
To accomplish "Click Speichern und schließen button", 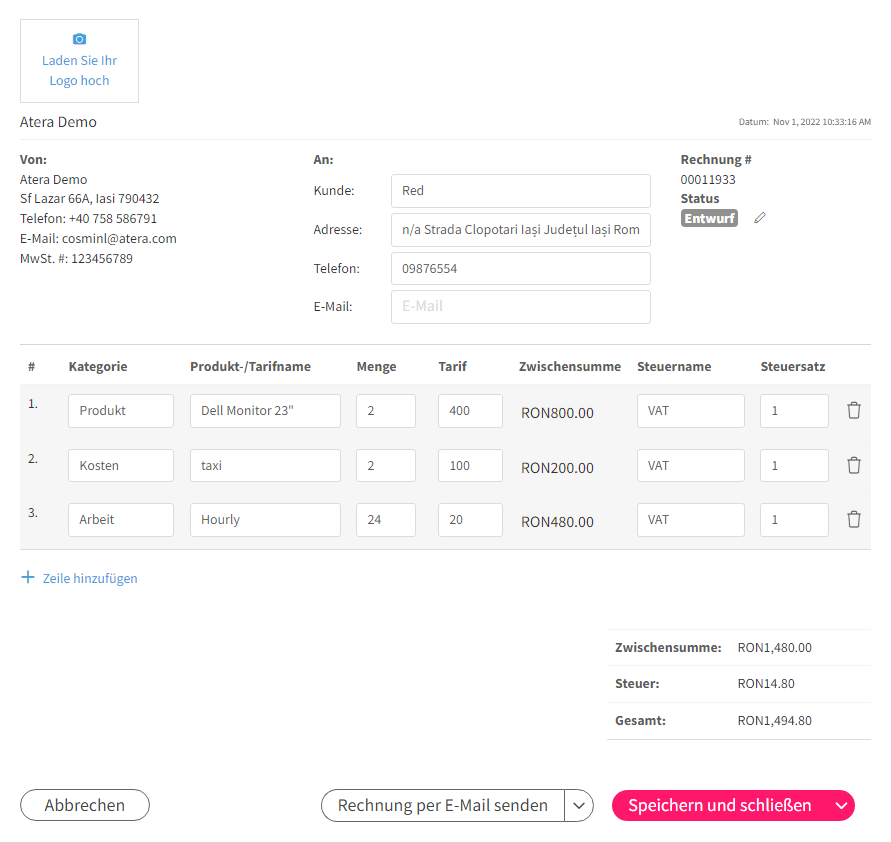I will 720,805.
